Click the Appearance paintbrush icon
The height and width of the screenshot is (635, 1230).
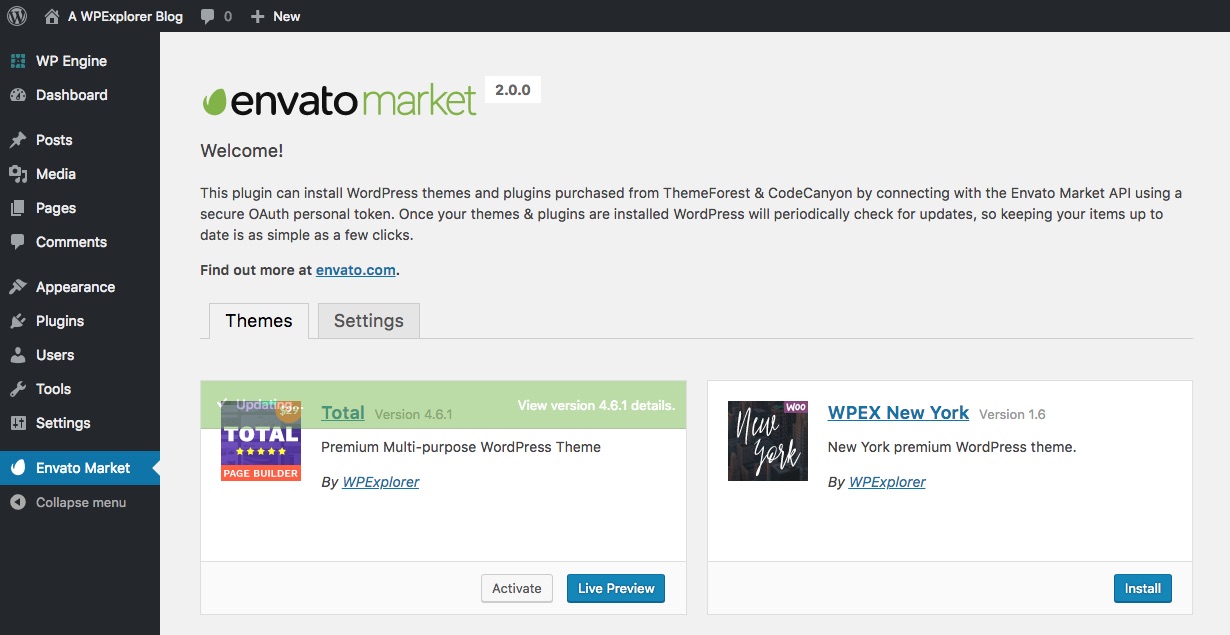pos(17,287)
